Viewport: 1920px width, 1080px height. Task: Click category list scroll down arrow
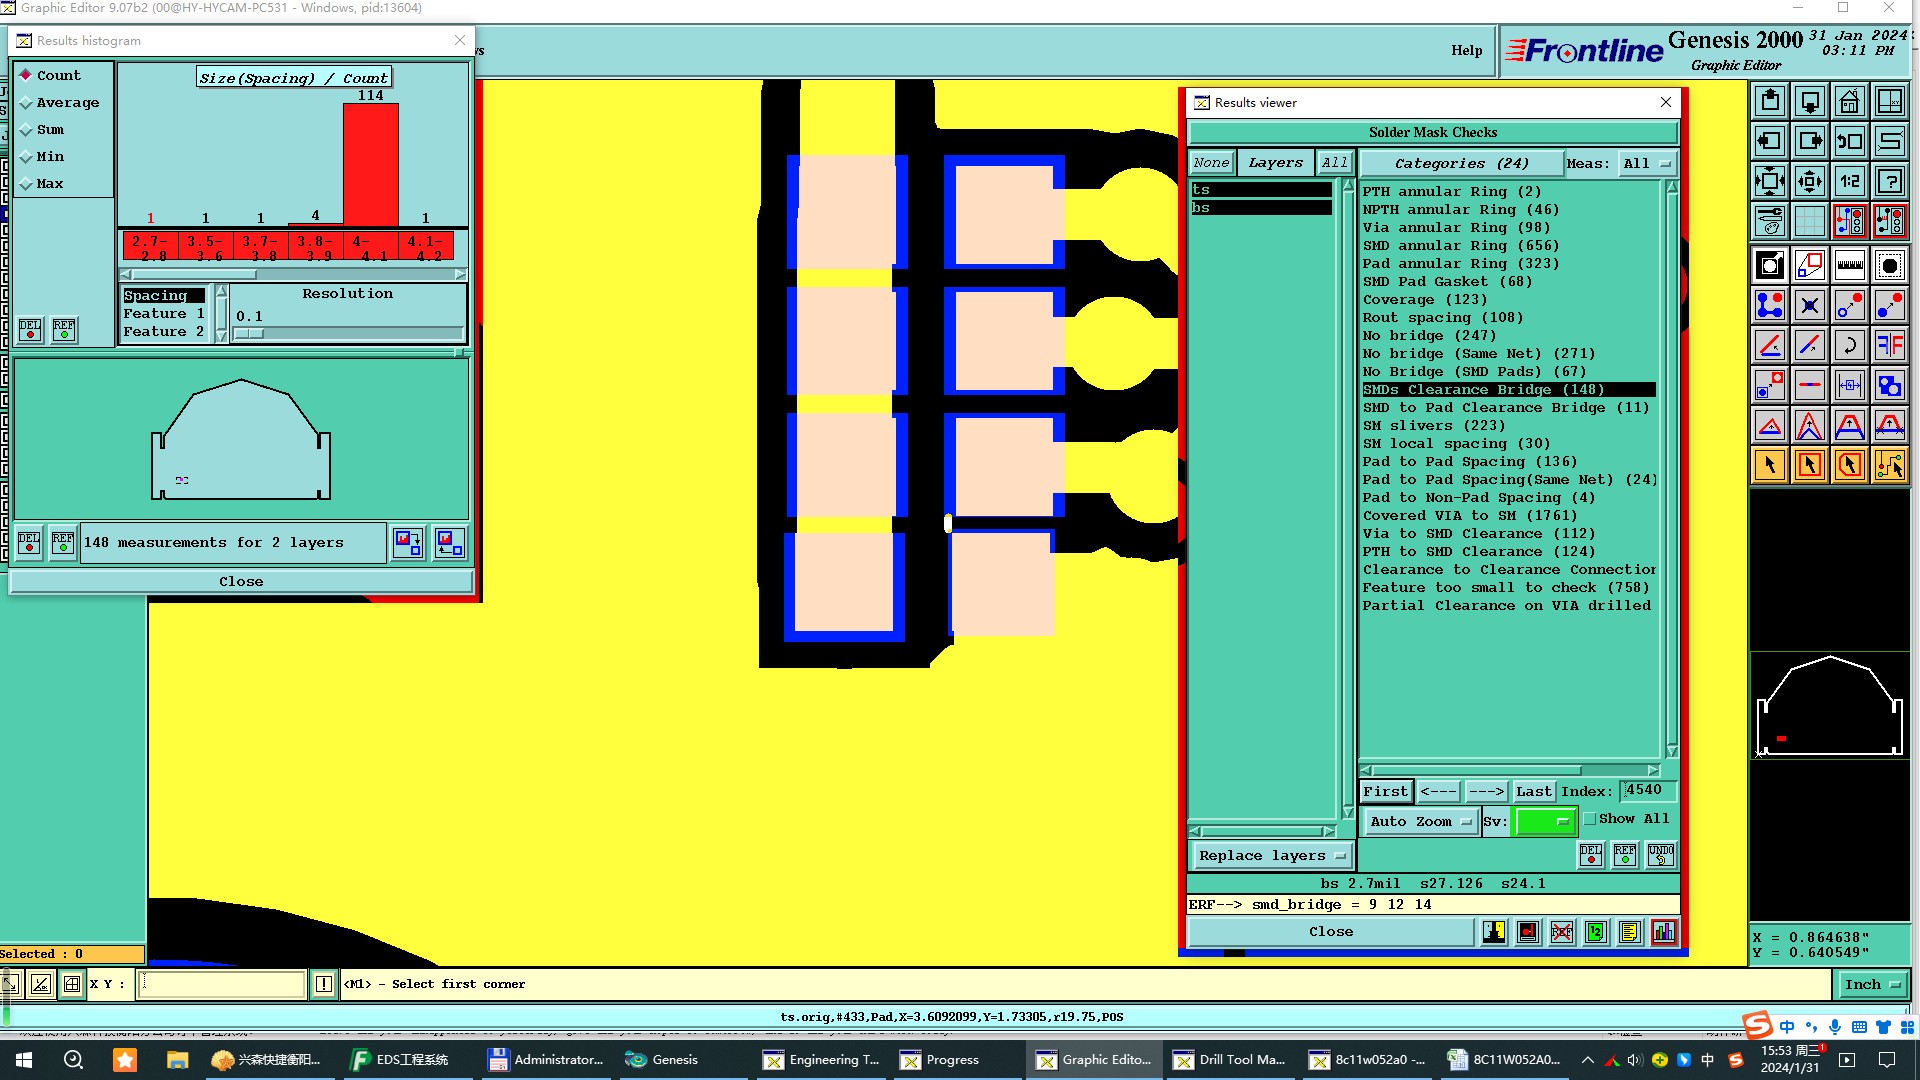pyautogui.click(x=1672, y=751)
